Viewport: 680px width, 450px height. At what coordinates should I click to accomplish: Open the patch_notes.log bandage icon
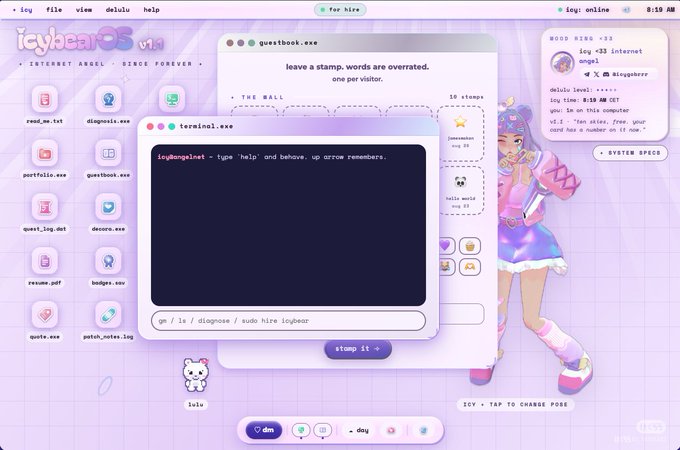pos(108,315)
